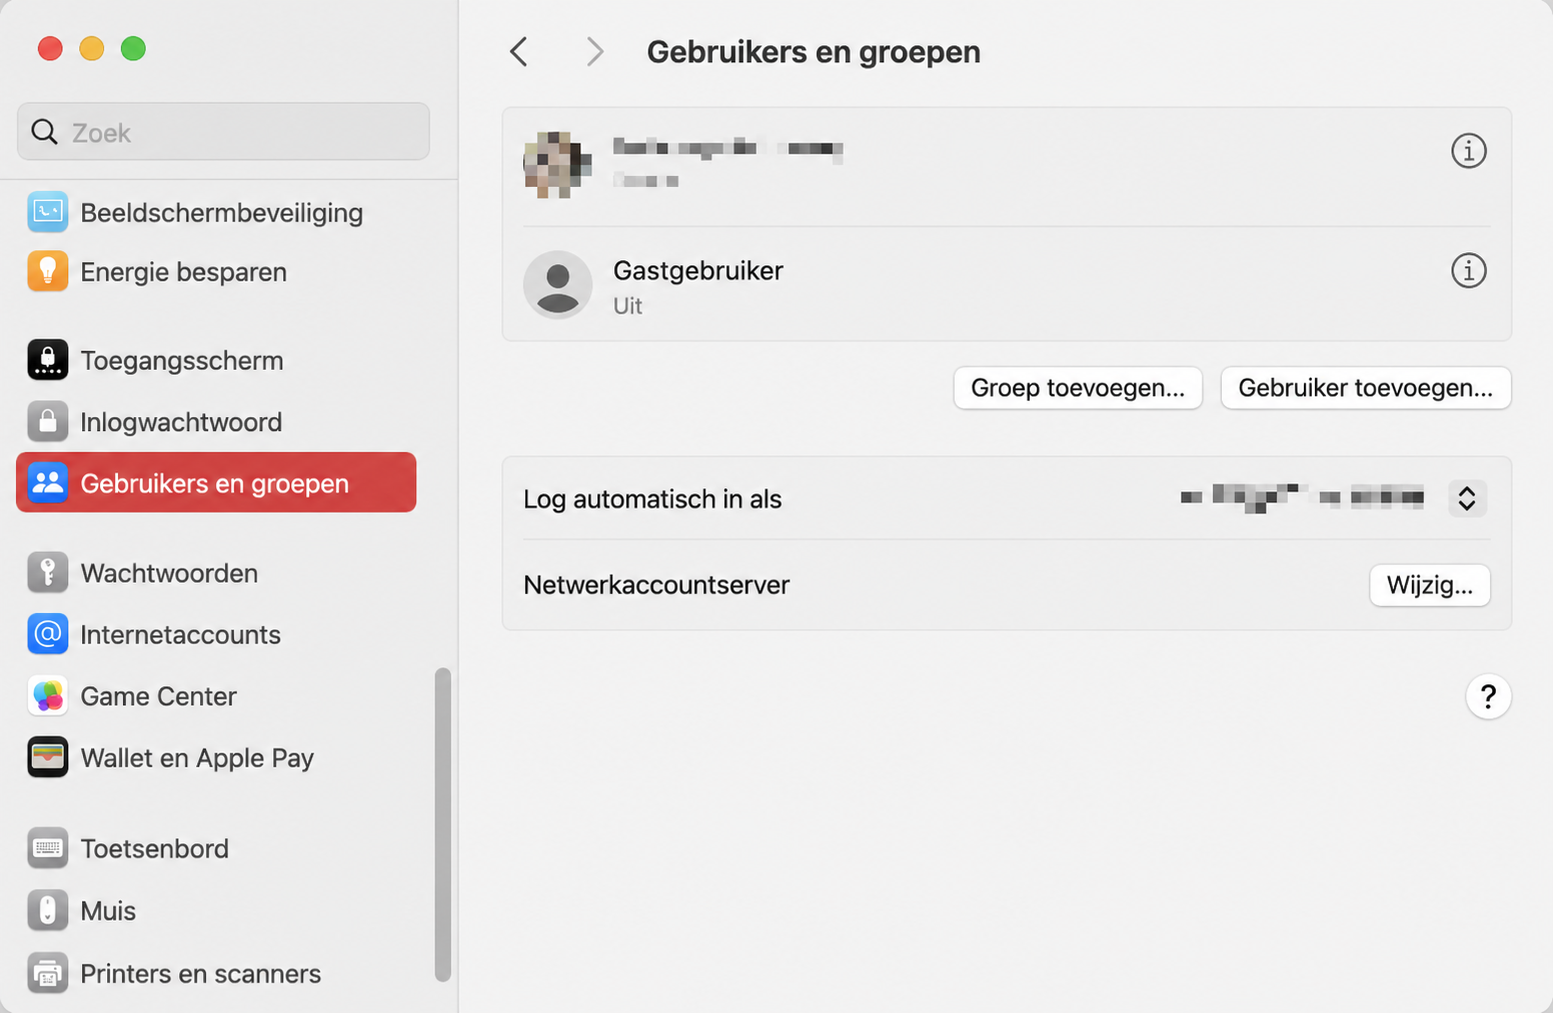
Task: Focus the Zoek search field
Action: 223,131
